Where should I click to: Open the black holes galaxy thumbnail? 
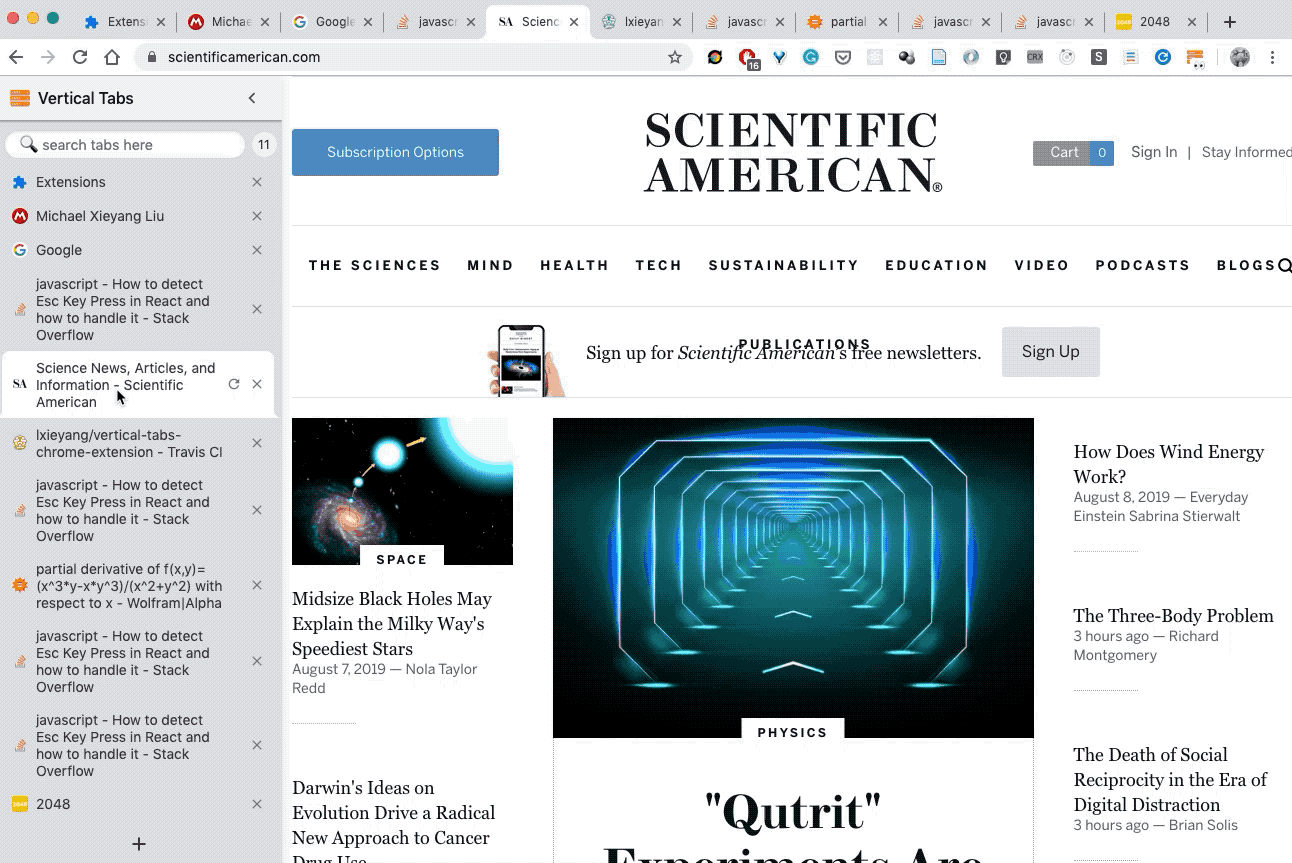pos(402,491)
